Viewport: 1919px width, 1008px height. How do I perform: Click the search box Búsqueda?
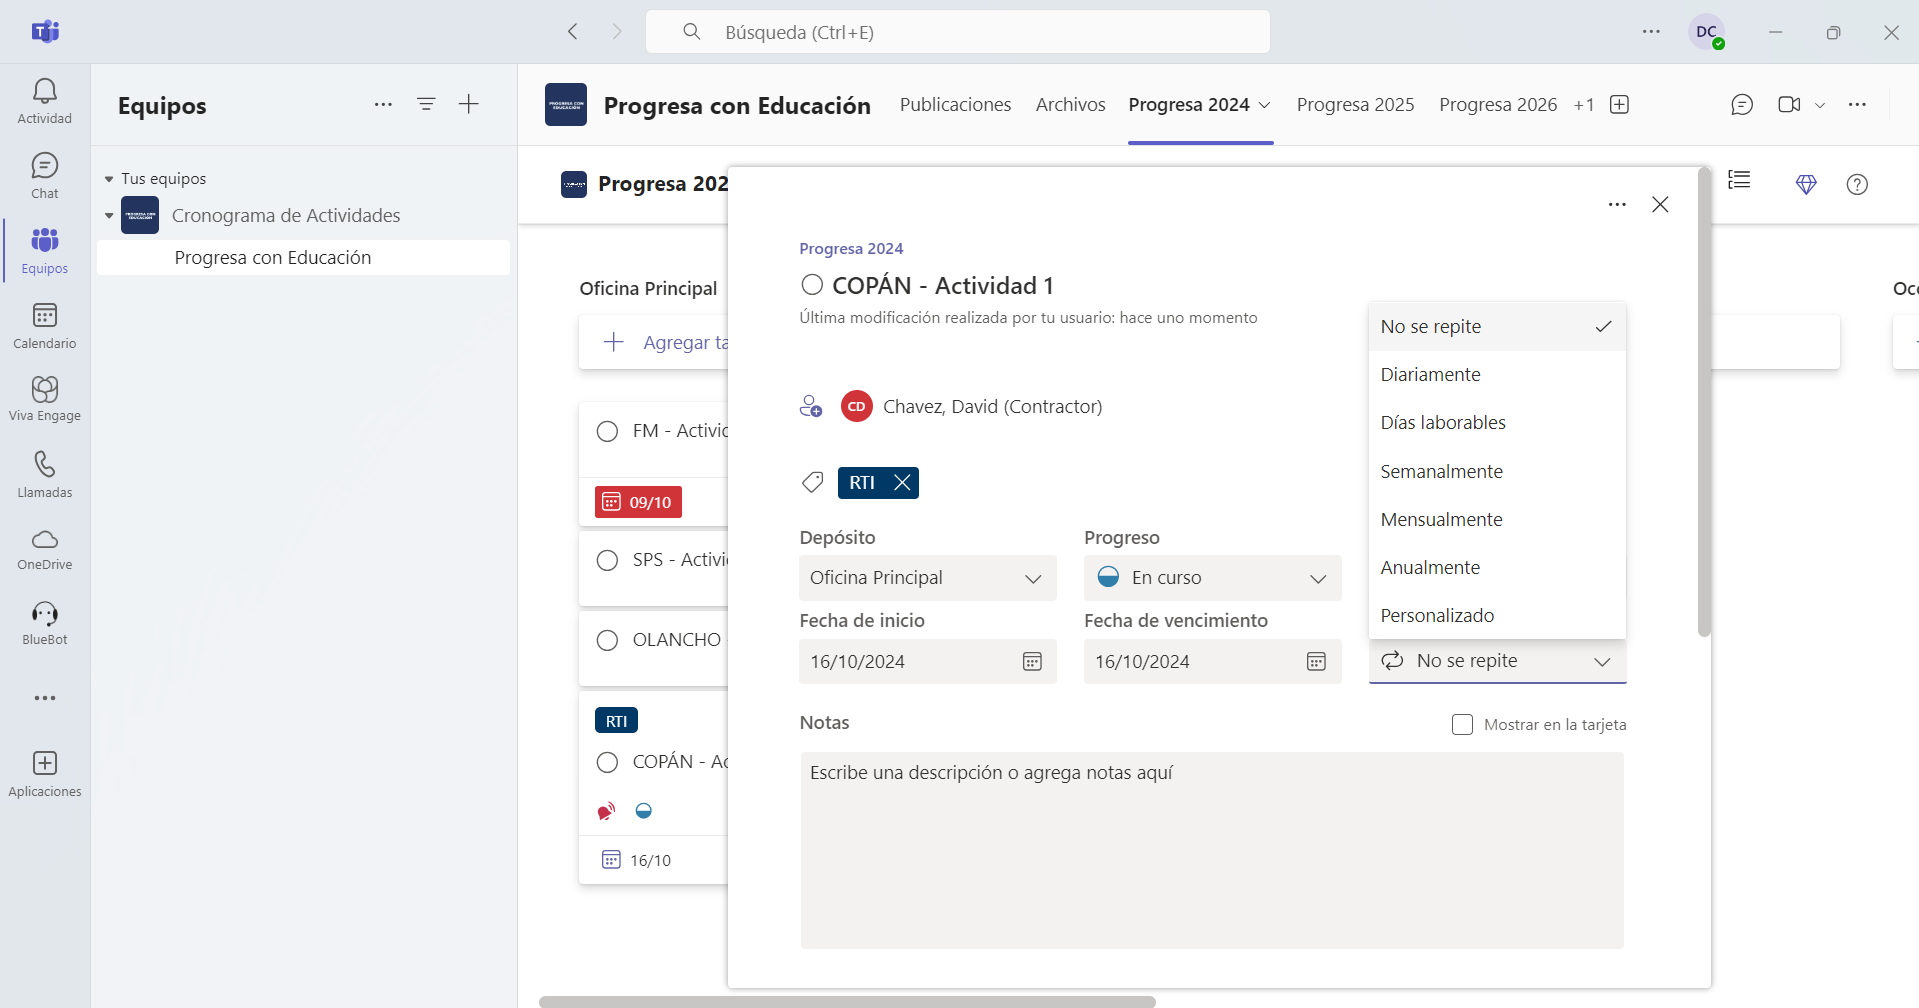[958, 32]
